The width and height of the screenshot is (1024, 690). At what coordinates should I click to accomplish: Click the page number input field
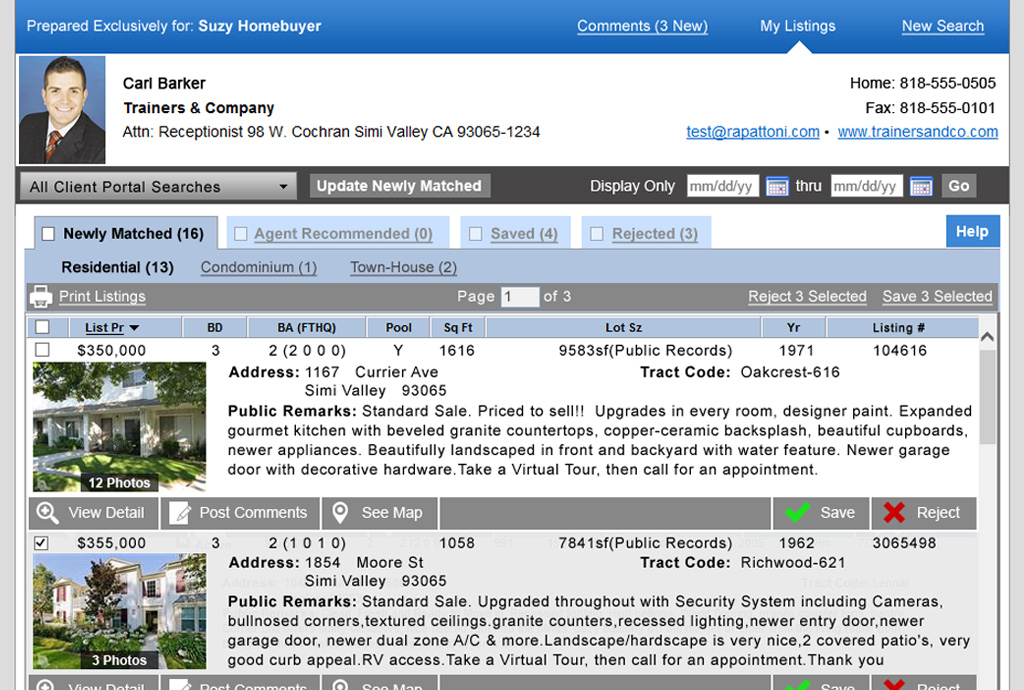point(519,296)
